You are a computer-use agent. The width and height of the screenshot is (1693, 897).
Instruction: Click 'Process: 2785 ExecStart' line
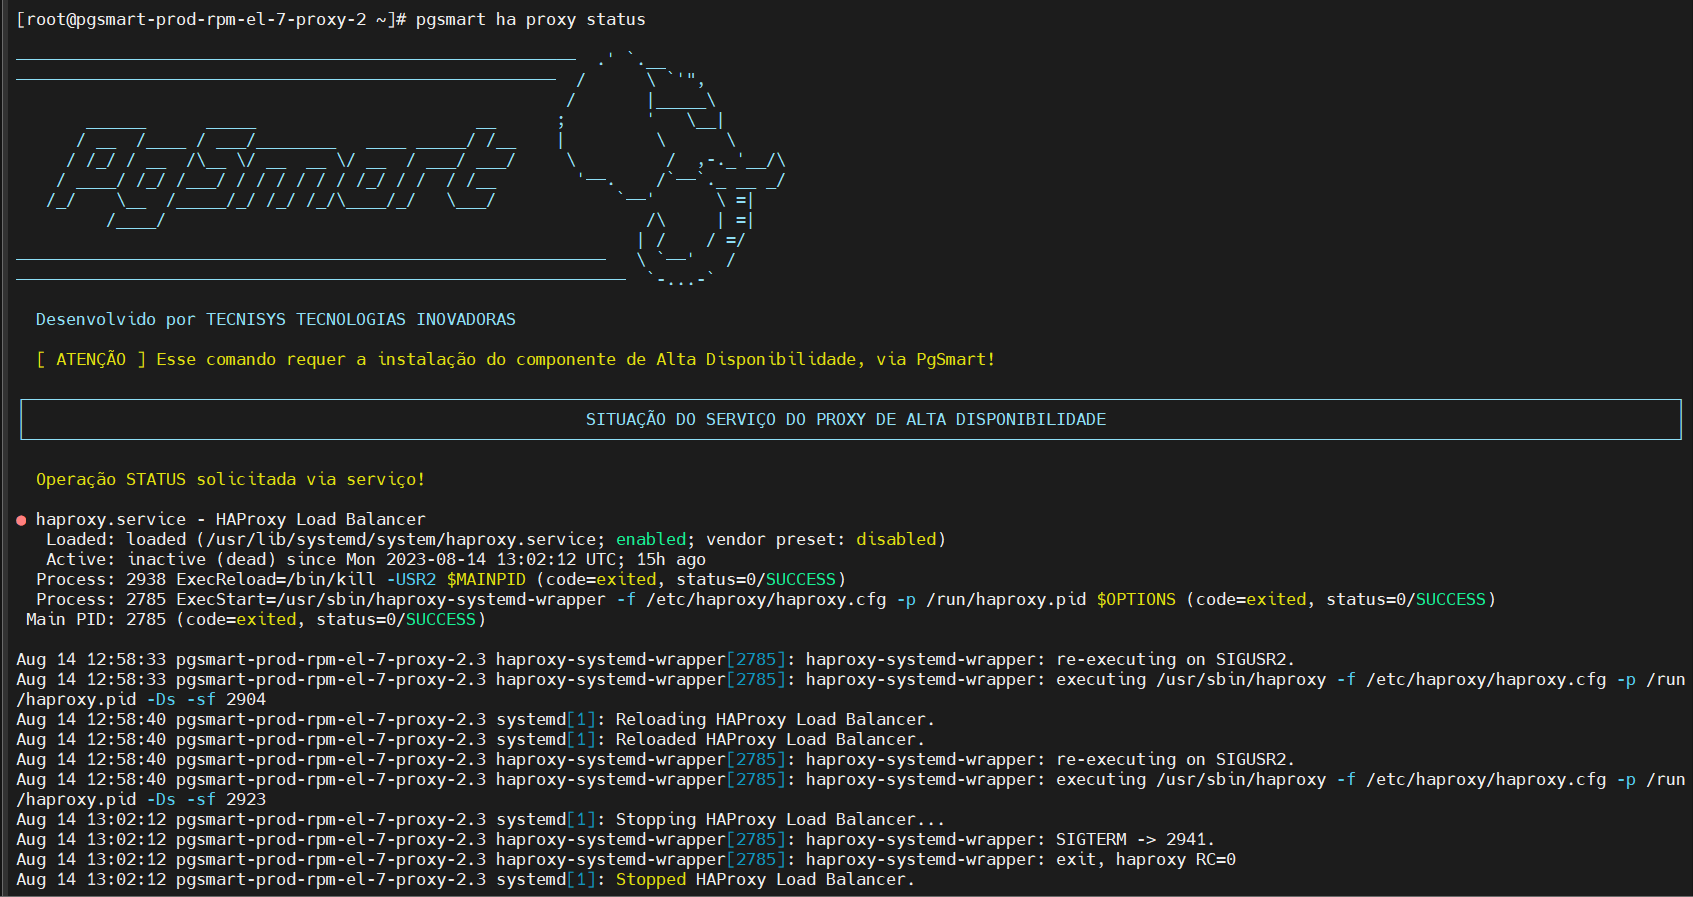[x=766, y=599]
